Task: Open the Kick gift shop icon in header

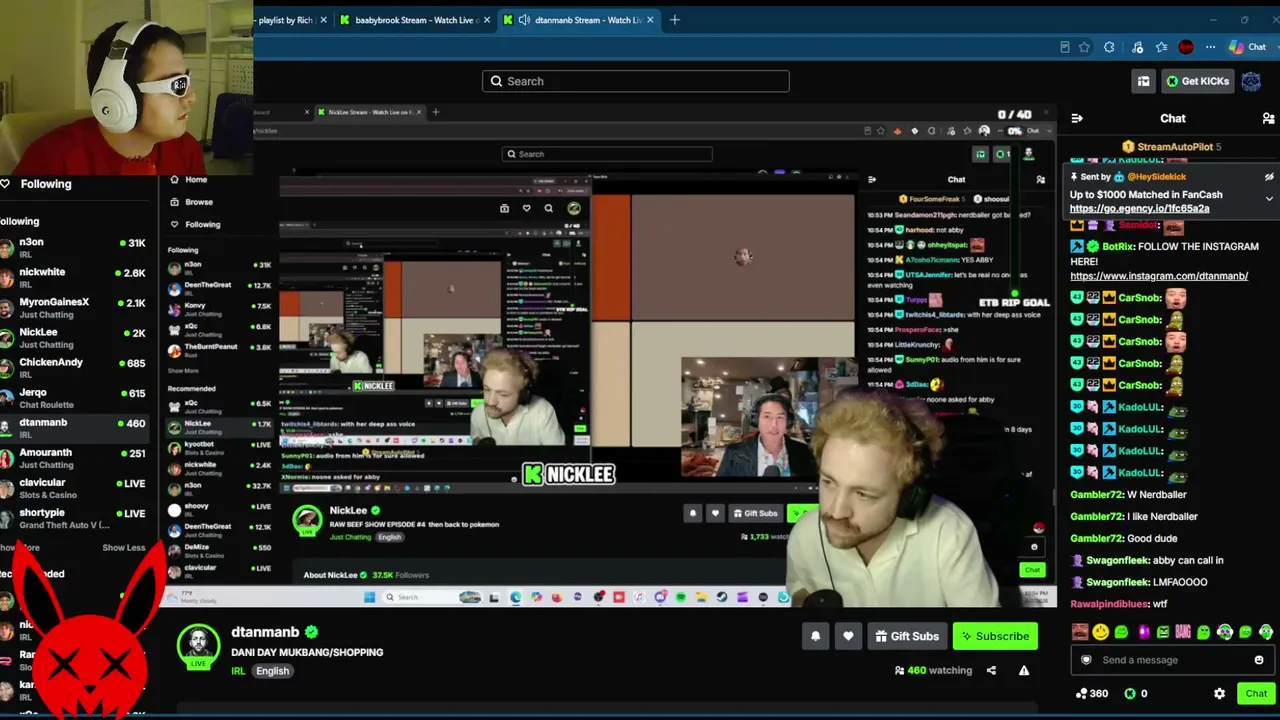Action: pos(1143,81)
